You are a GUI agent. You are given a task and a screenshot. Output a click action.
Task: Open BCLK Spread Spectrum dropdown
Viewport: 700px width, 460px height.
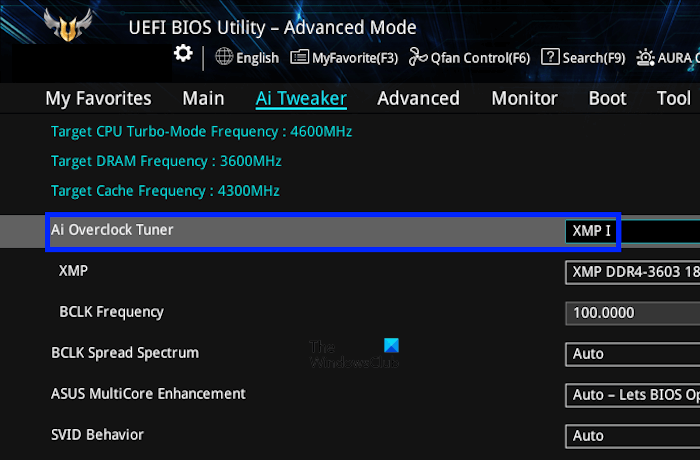tap(632, 354)
